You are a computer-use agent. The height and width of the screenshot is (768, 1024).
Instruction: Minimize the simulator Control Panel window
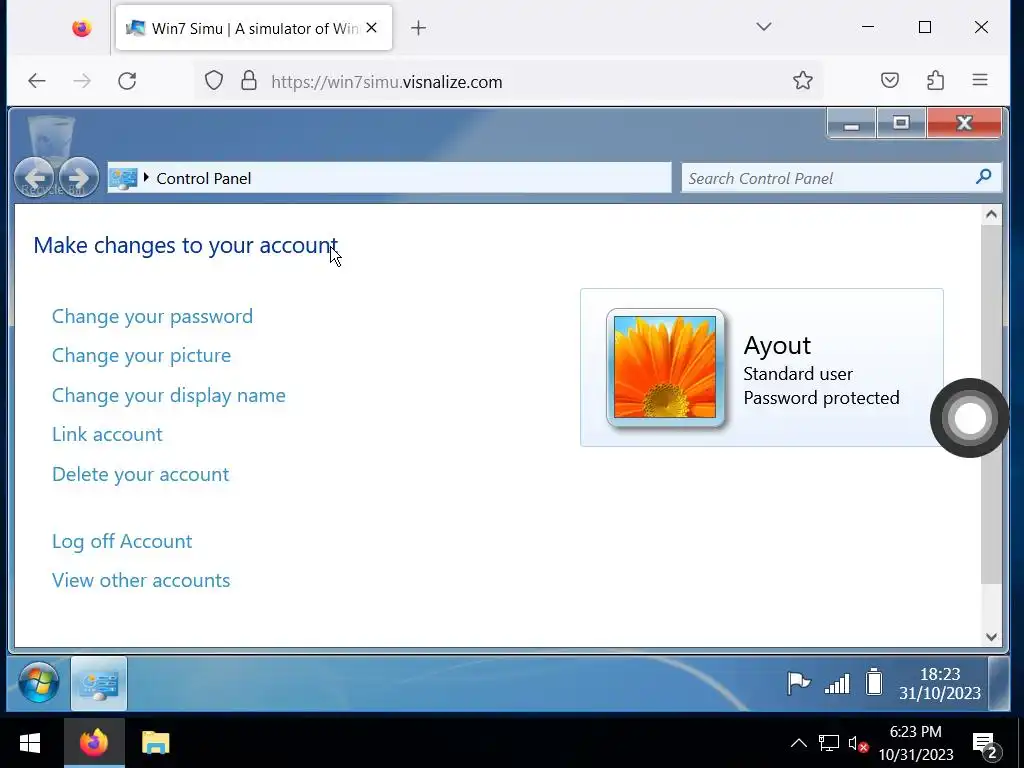(851, 123)
